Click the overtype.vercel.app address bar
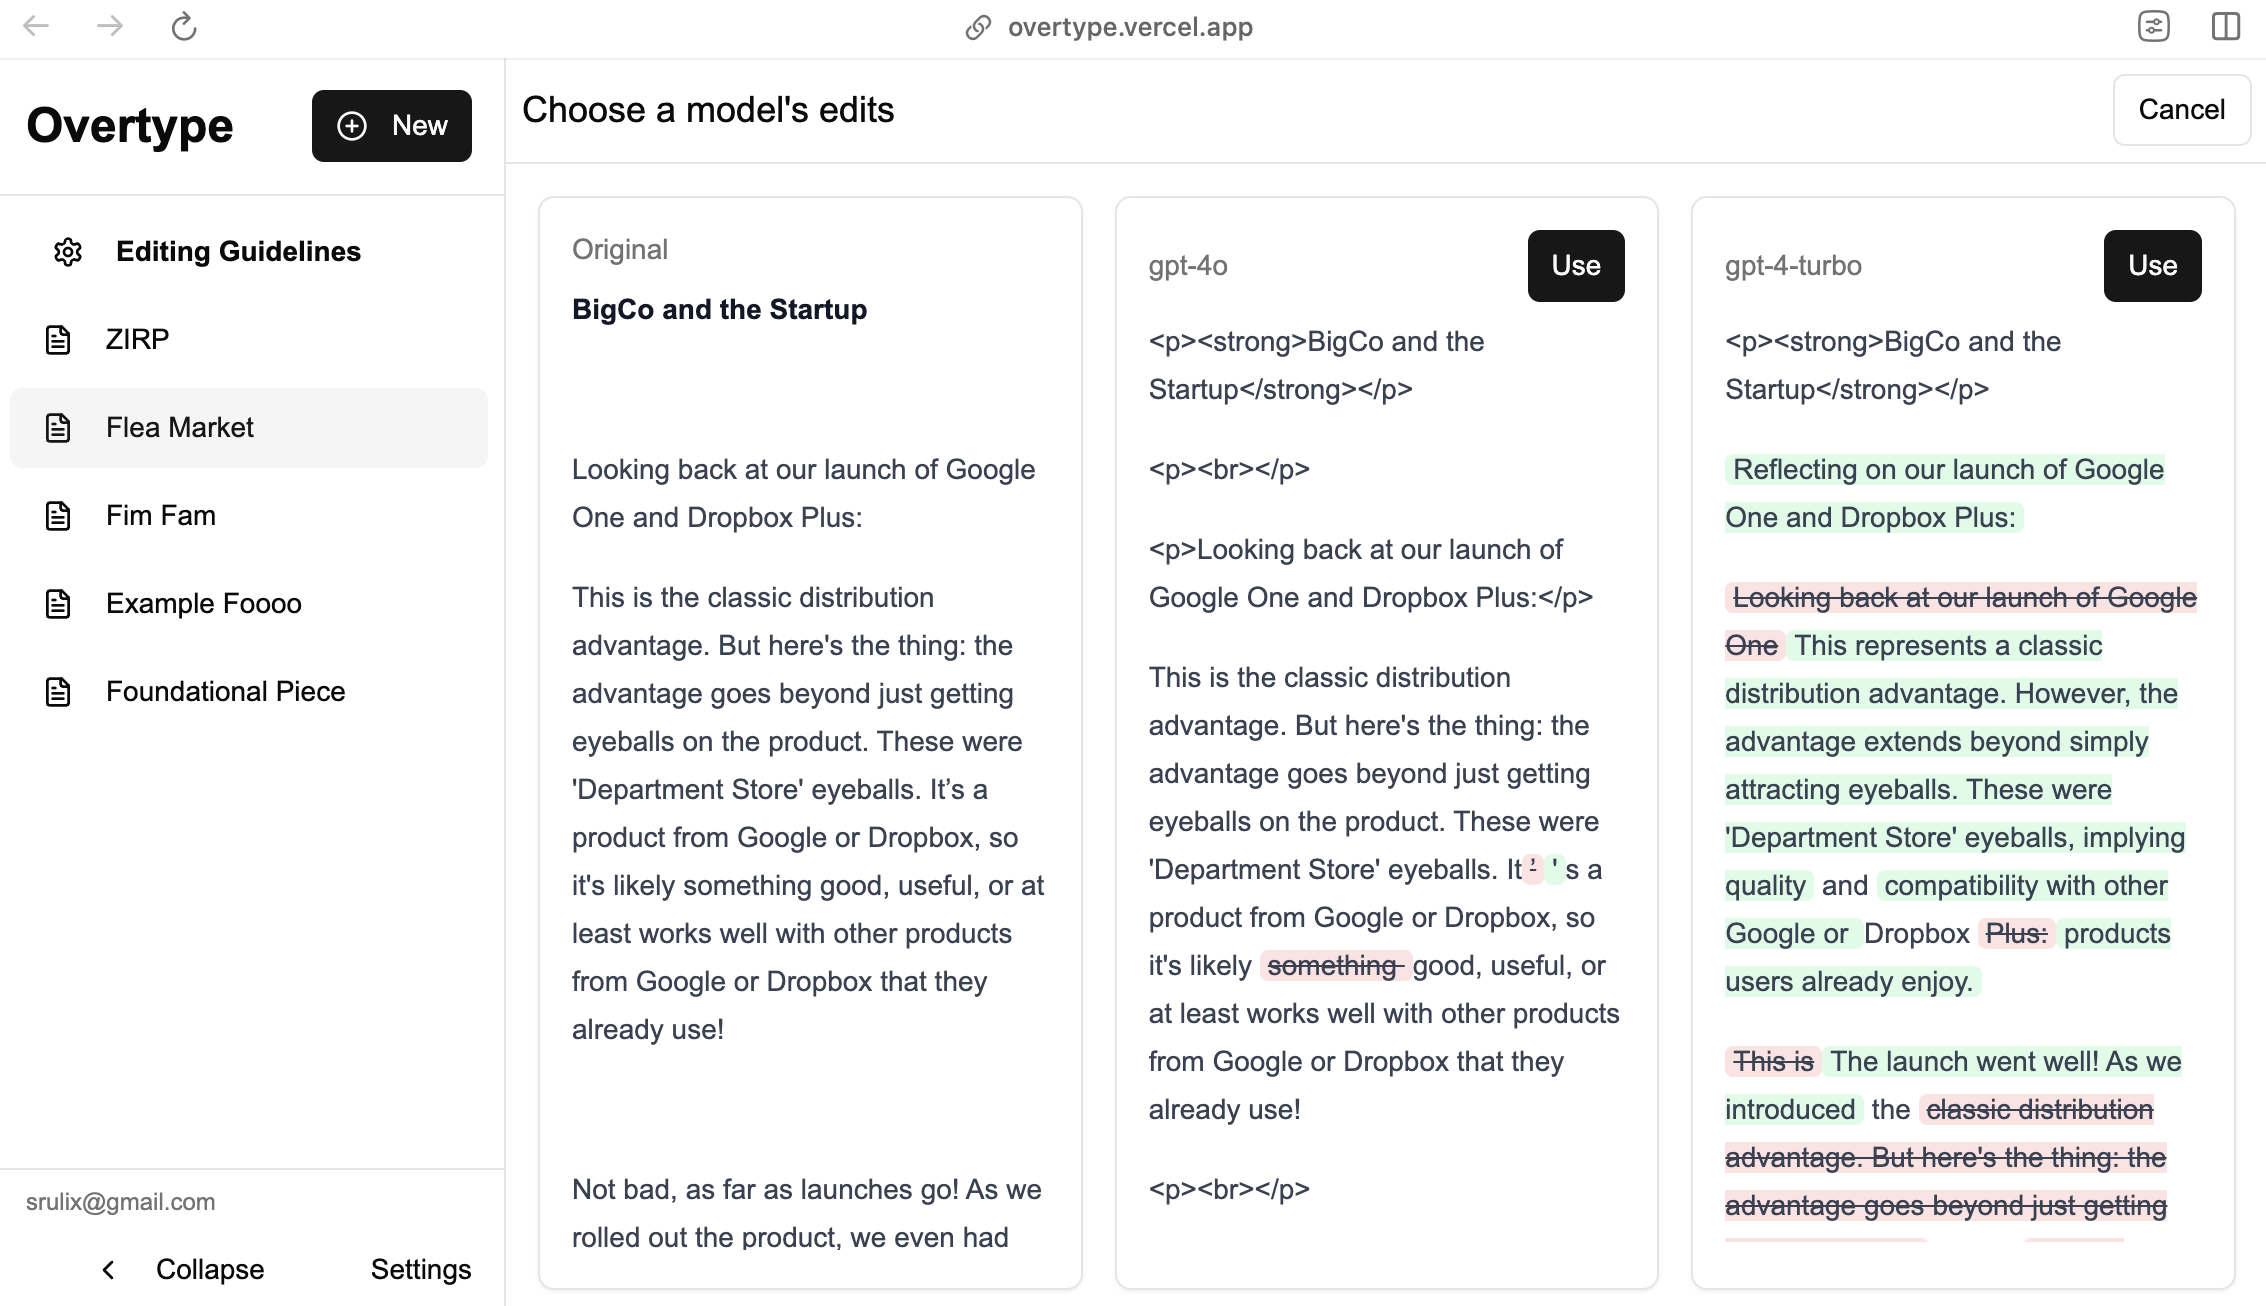The height and width of the screenshot is (1306, 2266). (x=1130, y=27)
